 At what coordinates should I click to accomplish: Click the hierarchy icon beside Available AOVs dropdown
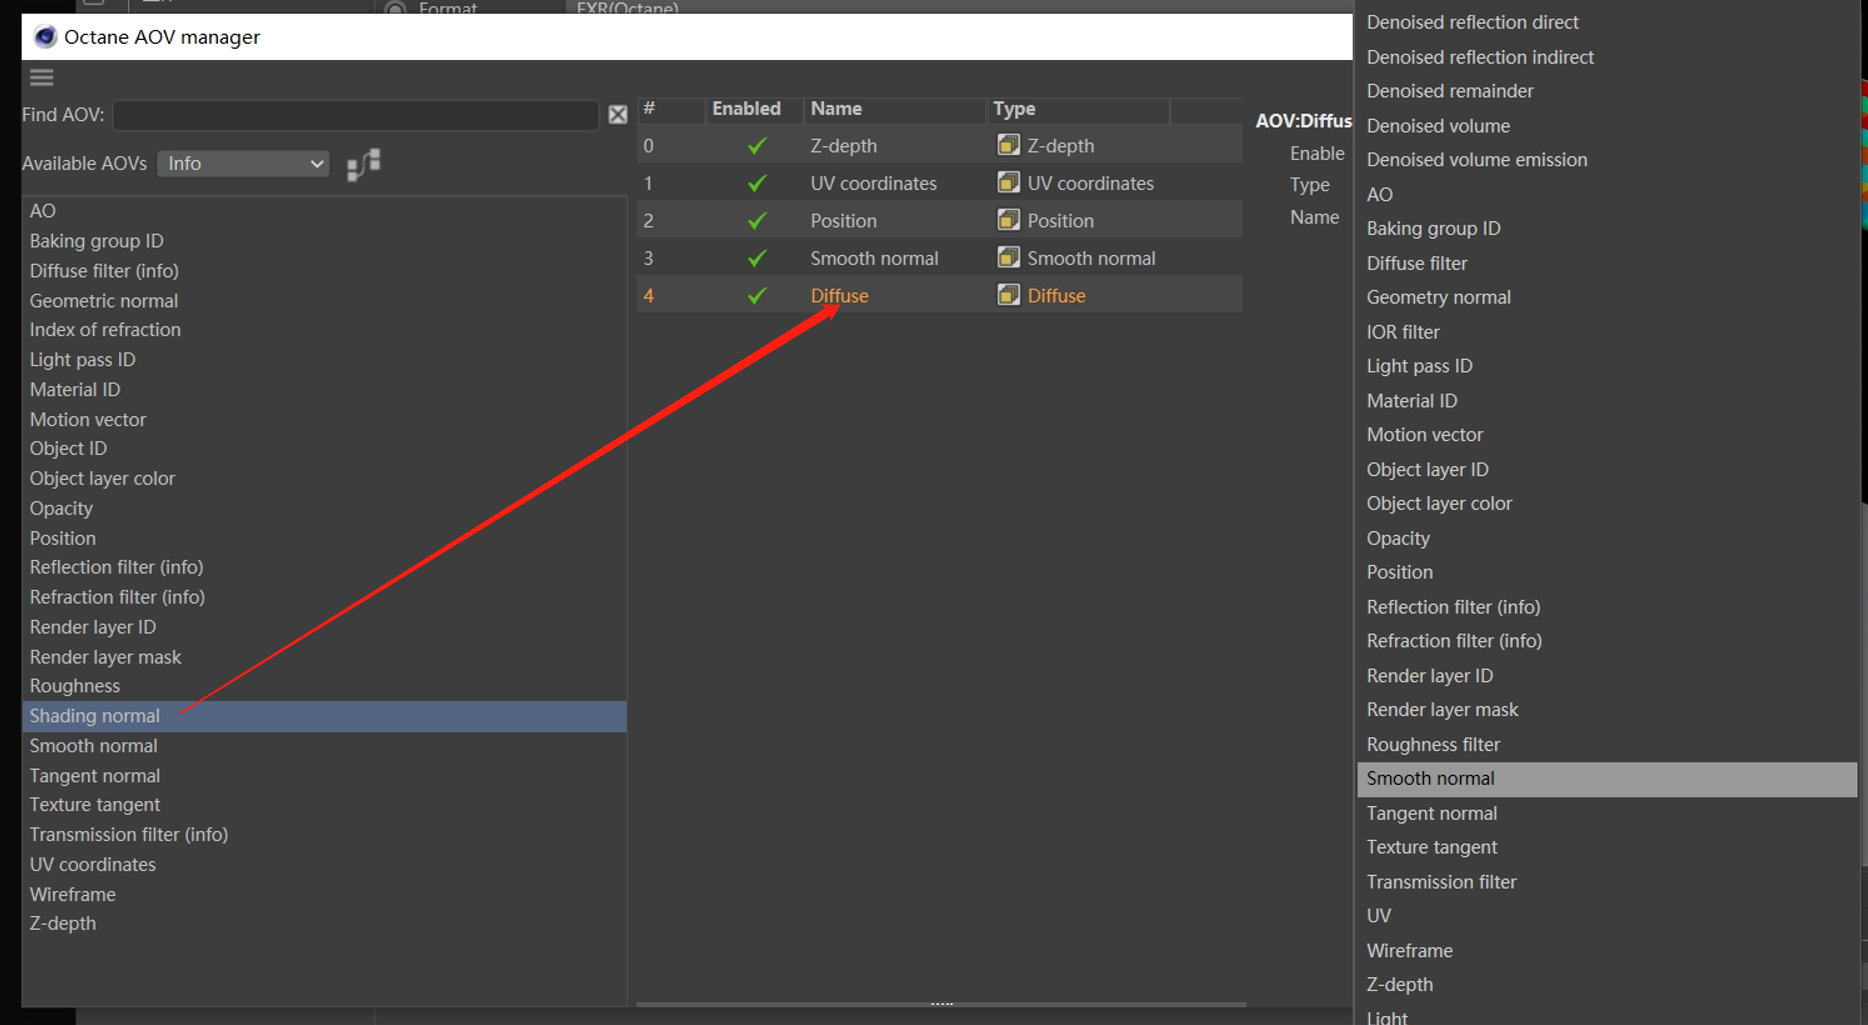point(363,164)
